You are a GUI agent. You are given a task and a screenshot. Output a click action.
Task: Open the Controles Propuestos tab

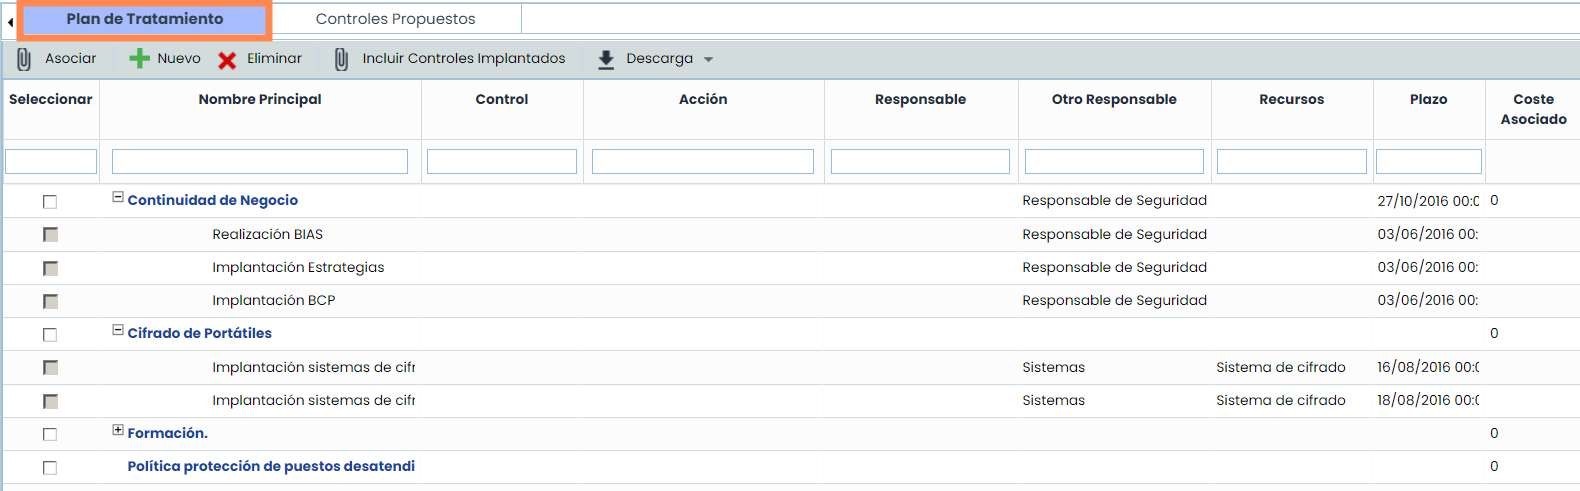point(395,19)
